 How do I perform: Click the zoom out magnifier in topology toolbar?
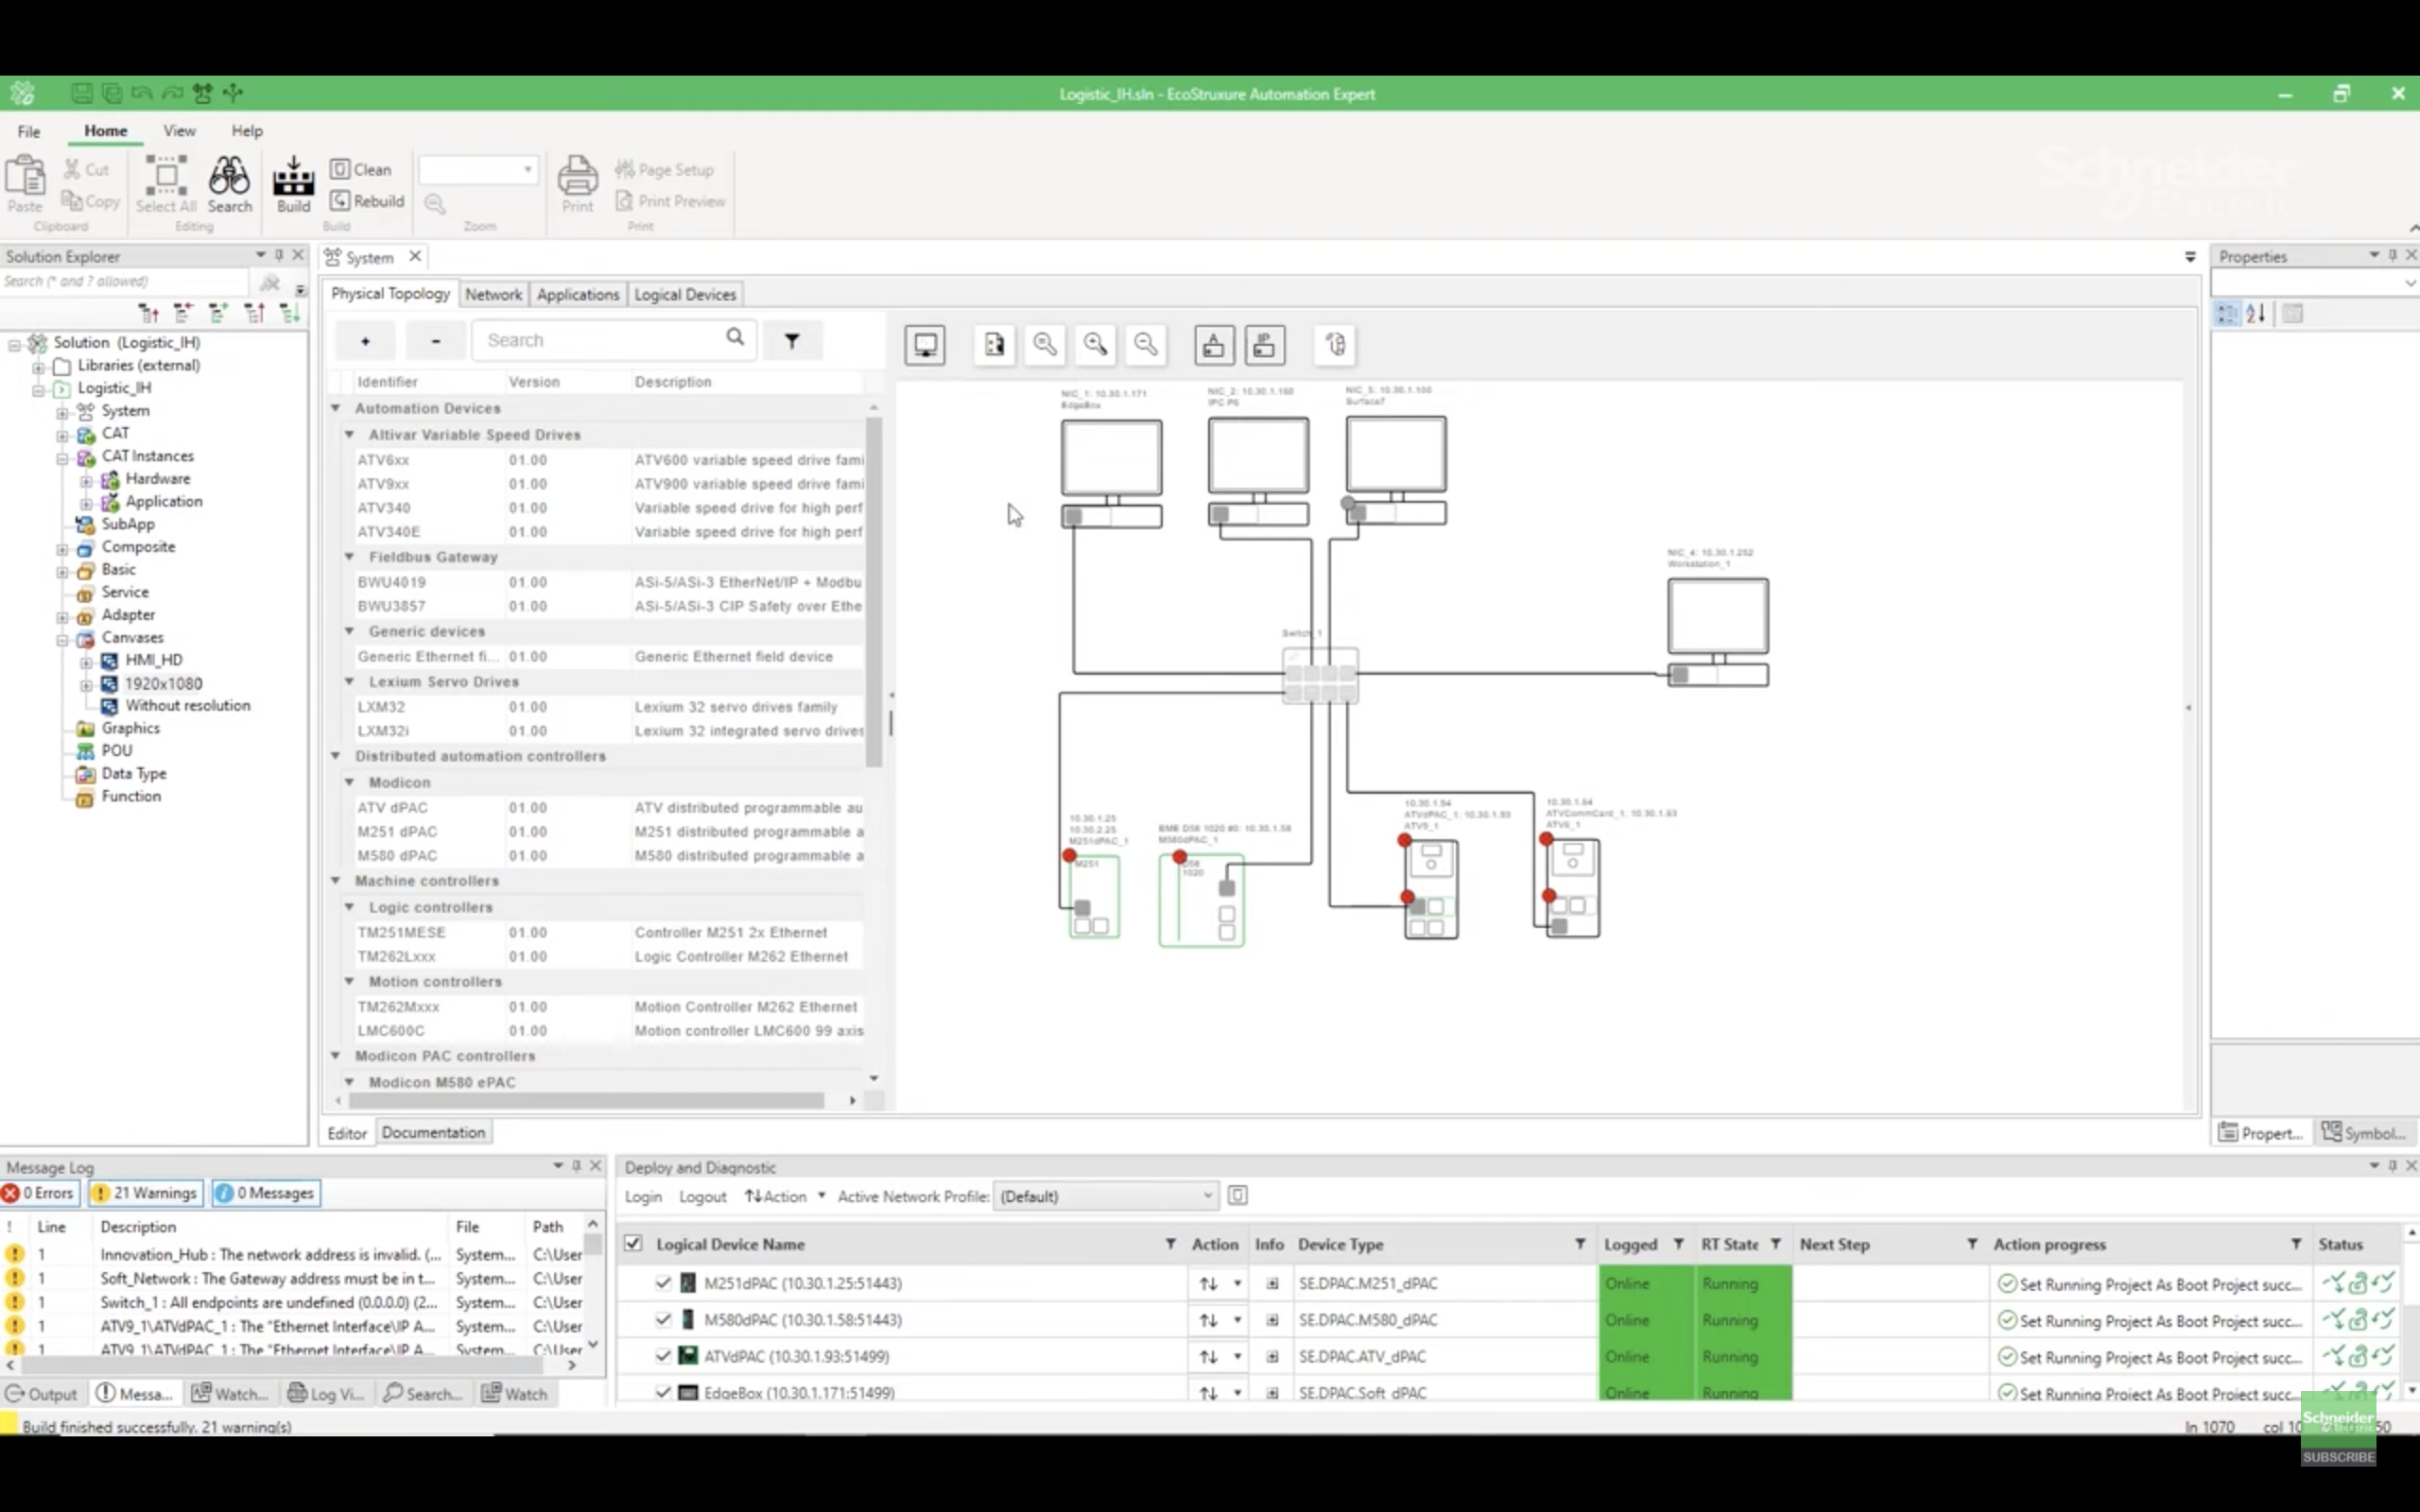pyautogui.click(x=1146, y=345)
